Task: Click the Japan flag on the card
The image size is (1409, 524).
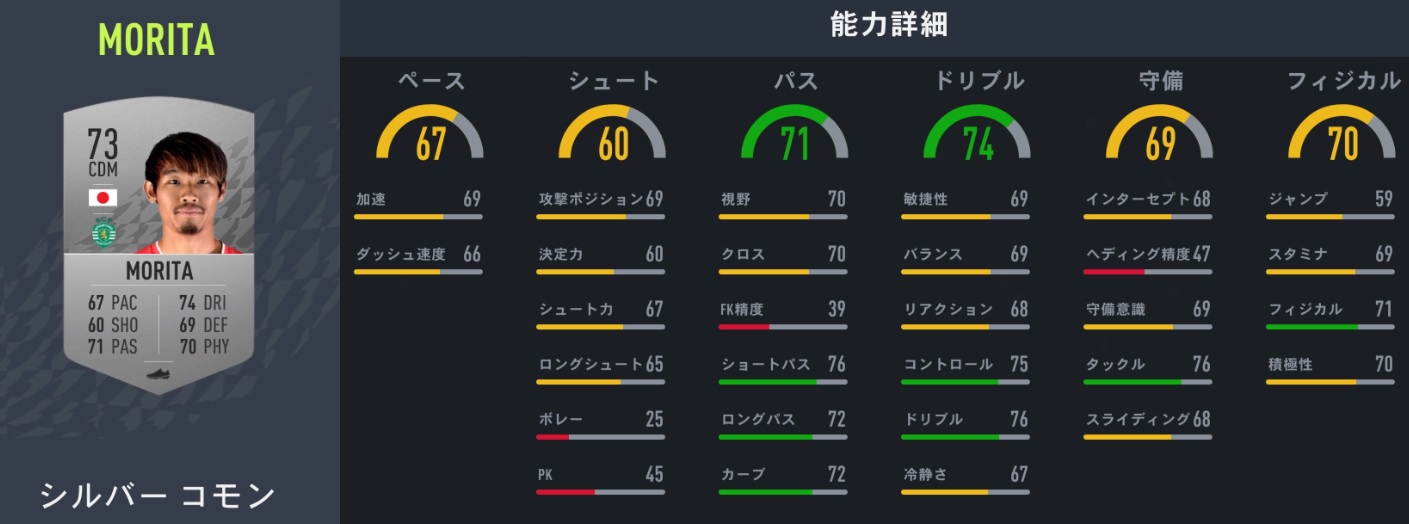Action: [102, 197]
